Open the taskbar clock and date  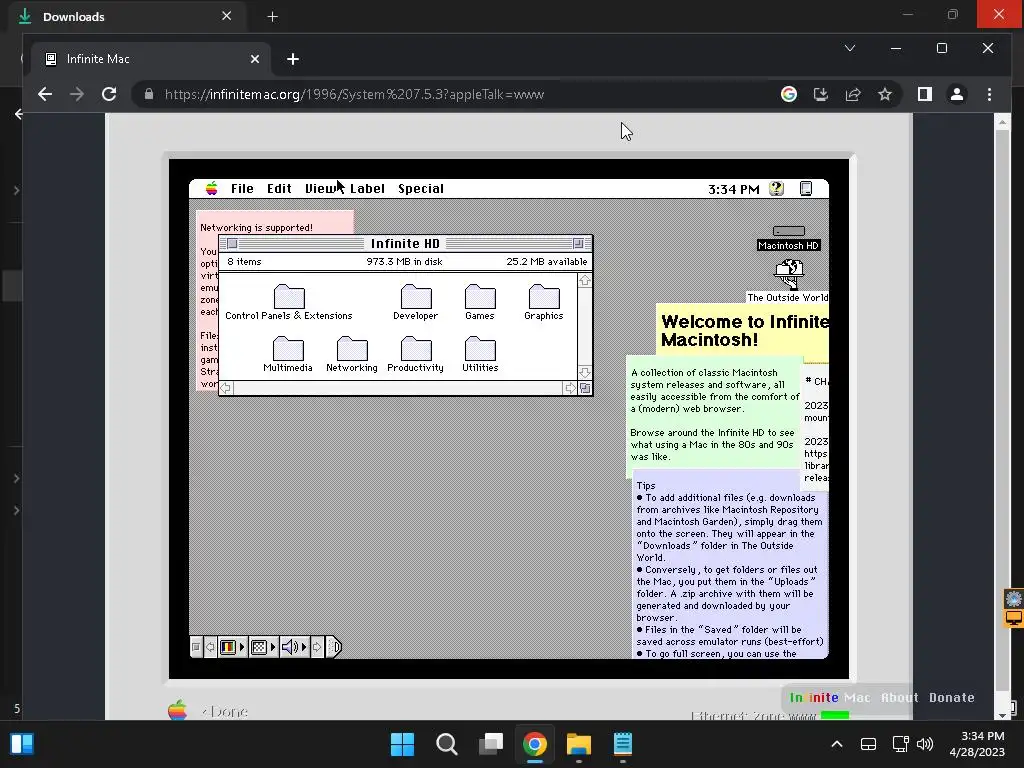click(977, 744)
